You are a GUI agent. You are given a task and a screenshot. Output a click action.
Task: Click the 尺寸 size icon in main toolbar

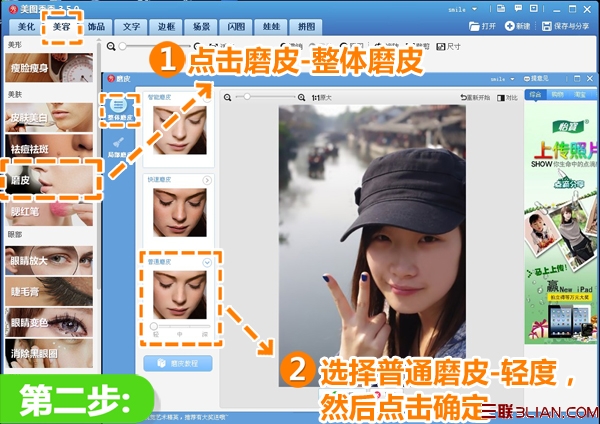448,46
